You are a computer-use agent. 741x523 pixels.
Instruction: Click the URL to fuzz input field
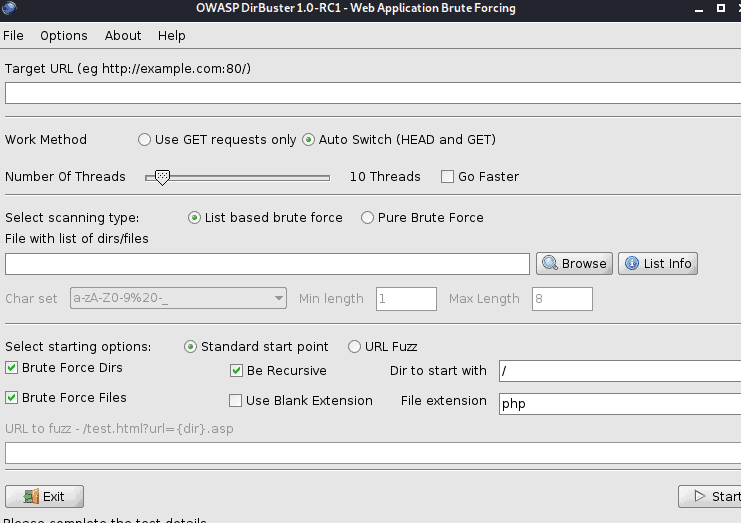click(x=373, y=453)
